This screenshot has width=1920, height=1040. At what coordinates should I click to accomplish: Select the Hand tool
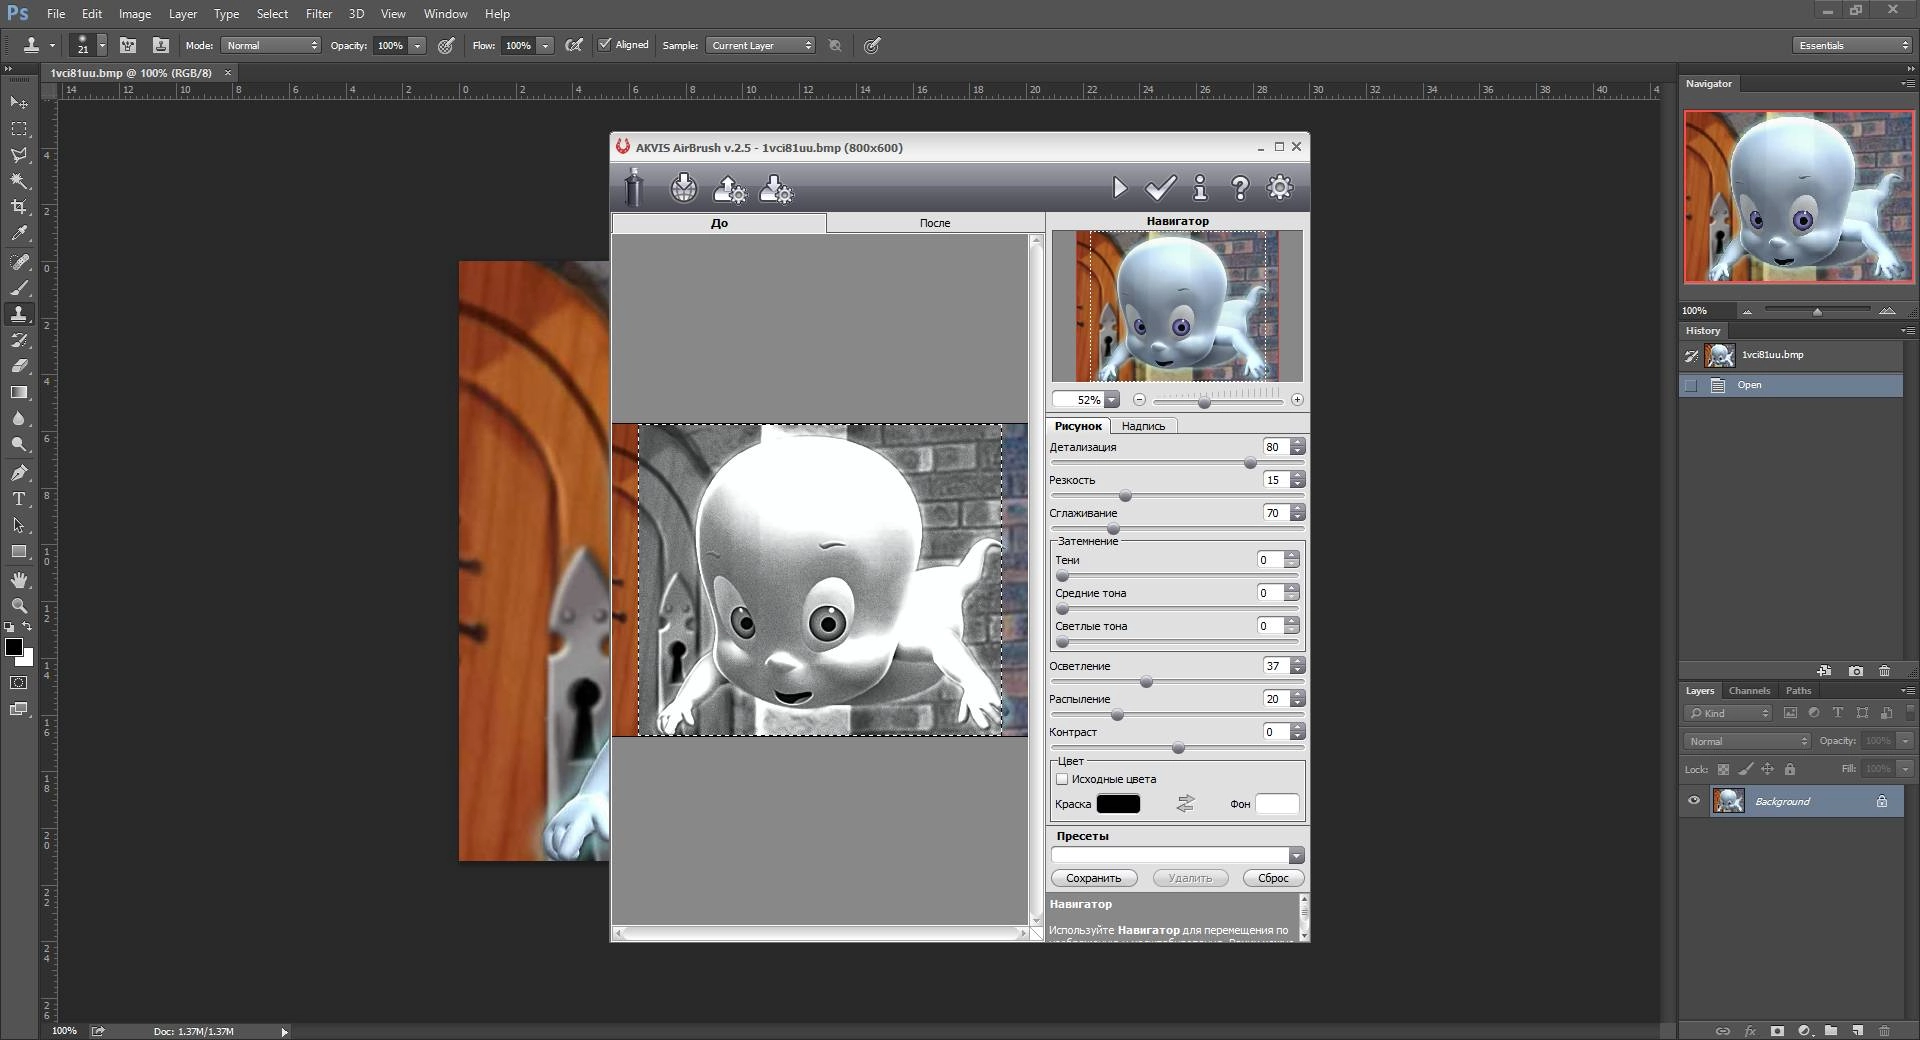point(19,580)
